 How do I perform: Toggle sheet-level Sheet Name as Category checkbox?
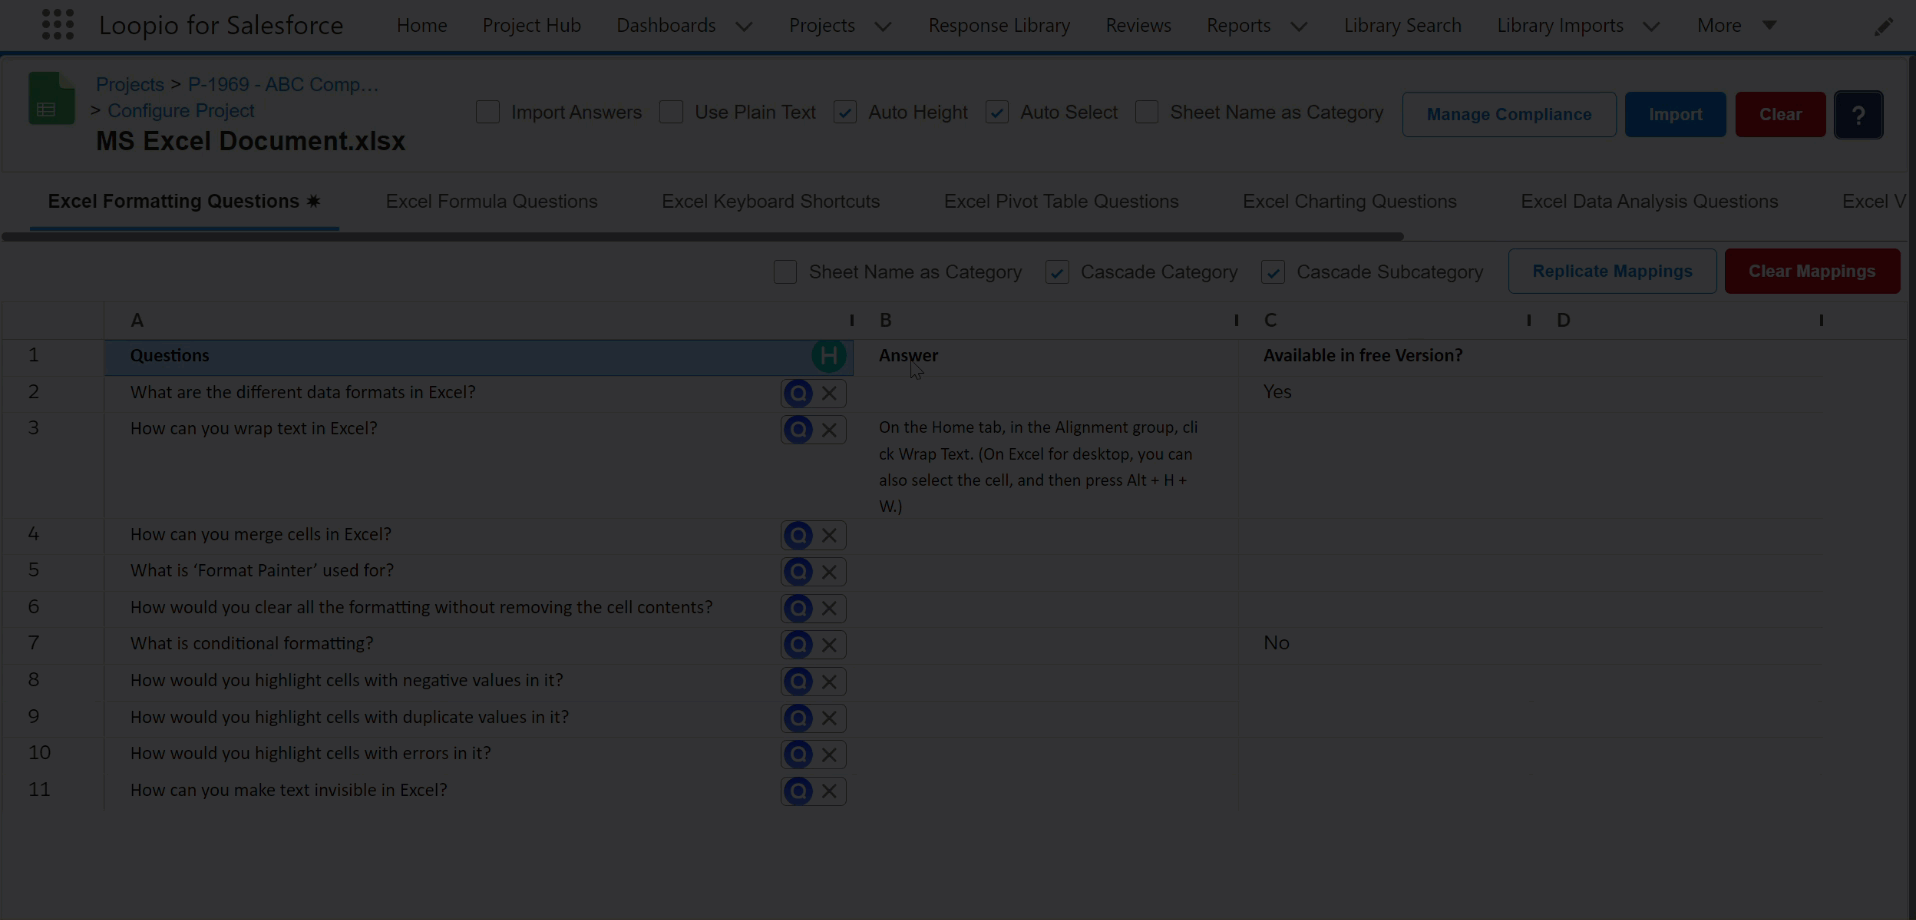click(785, 272)
